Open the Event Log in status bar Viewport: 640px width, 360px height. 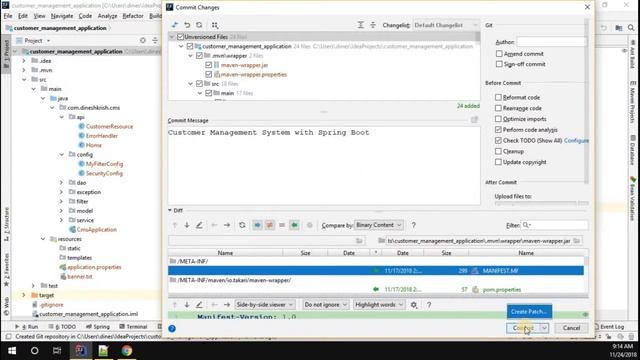[609, 327]
